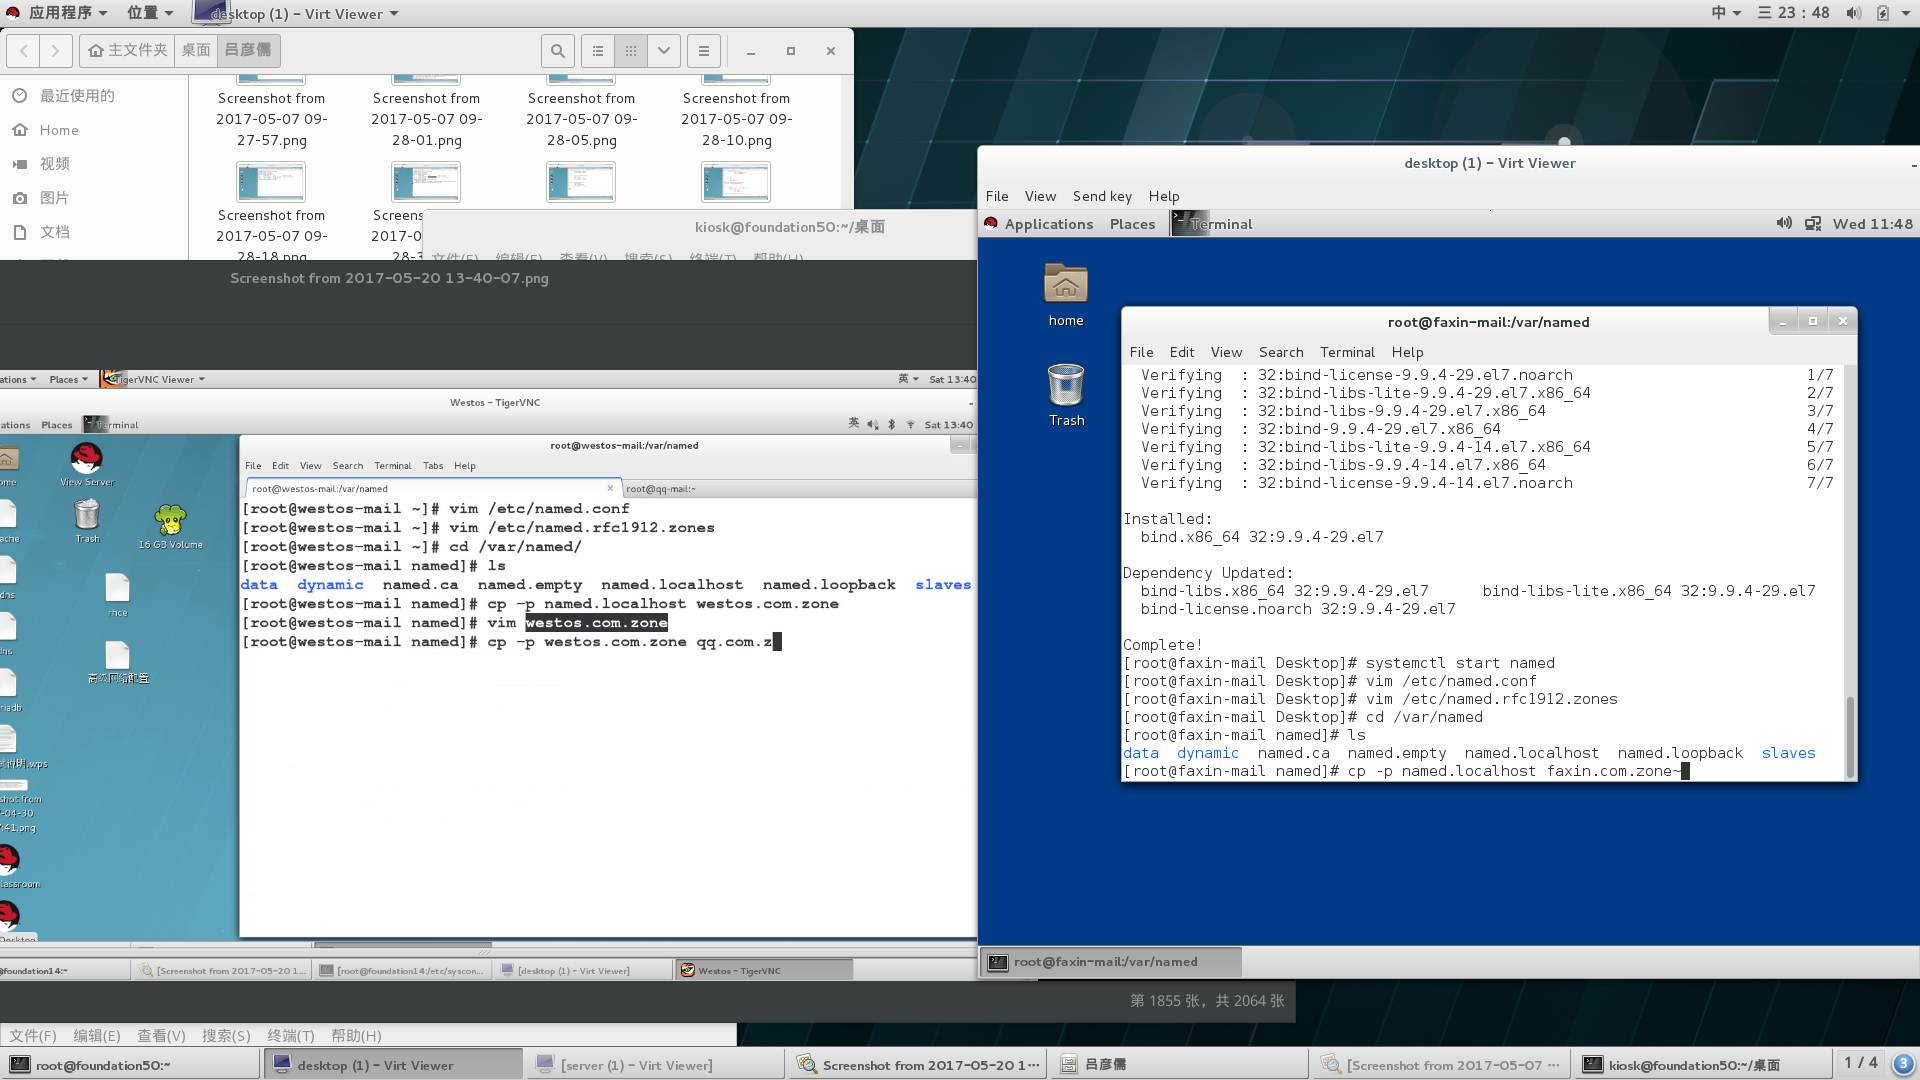Open the file manager search
This screenshot has width=1920, height=1080.
(x=558, y=50)
